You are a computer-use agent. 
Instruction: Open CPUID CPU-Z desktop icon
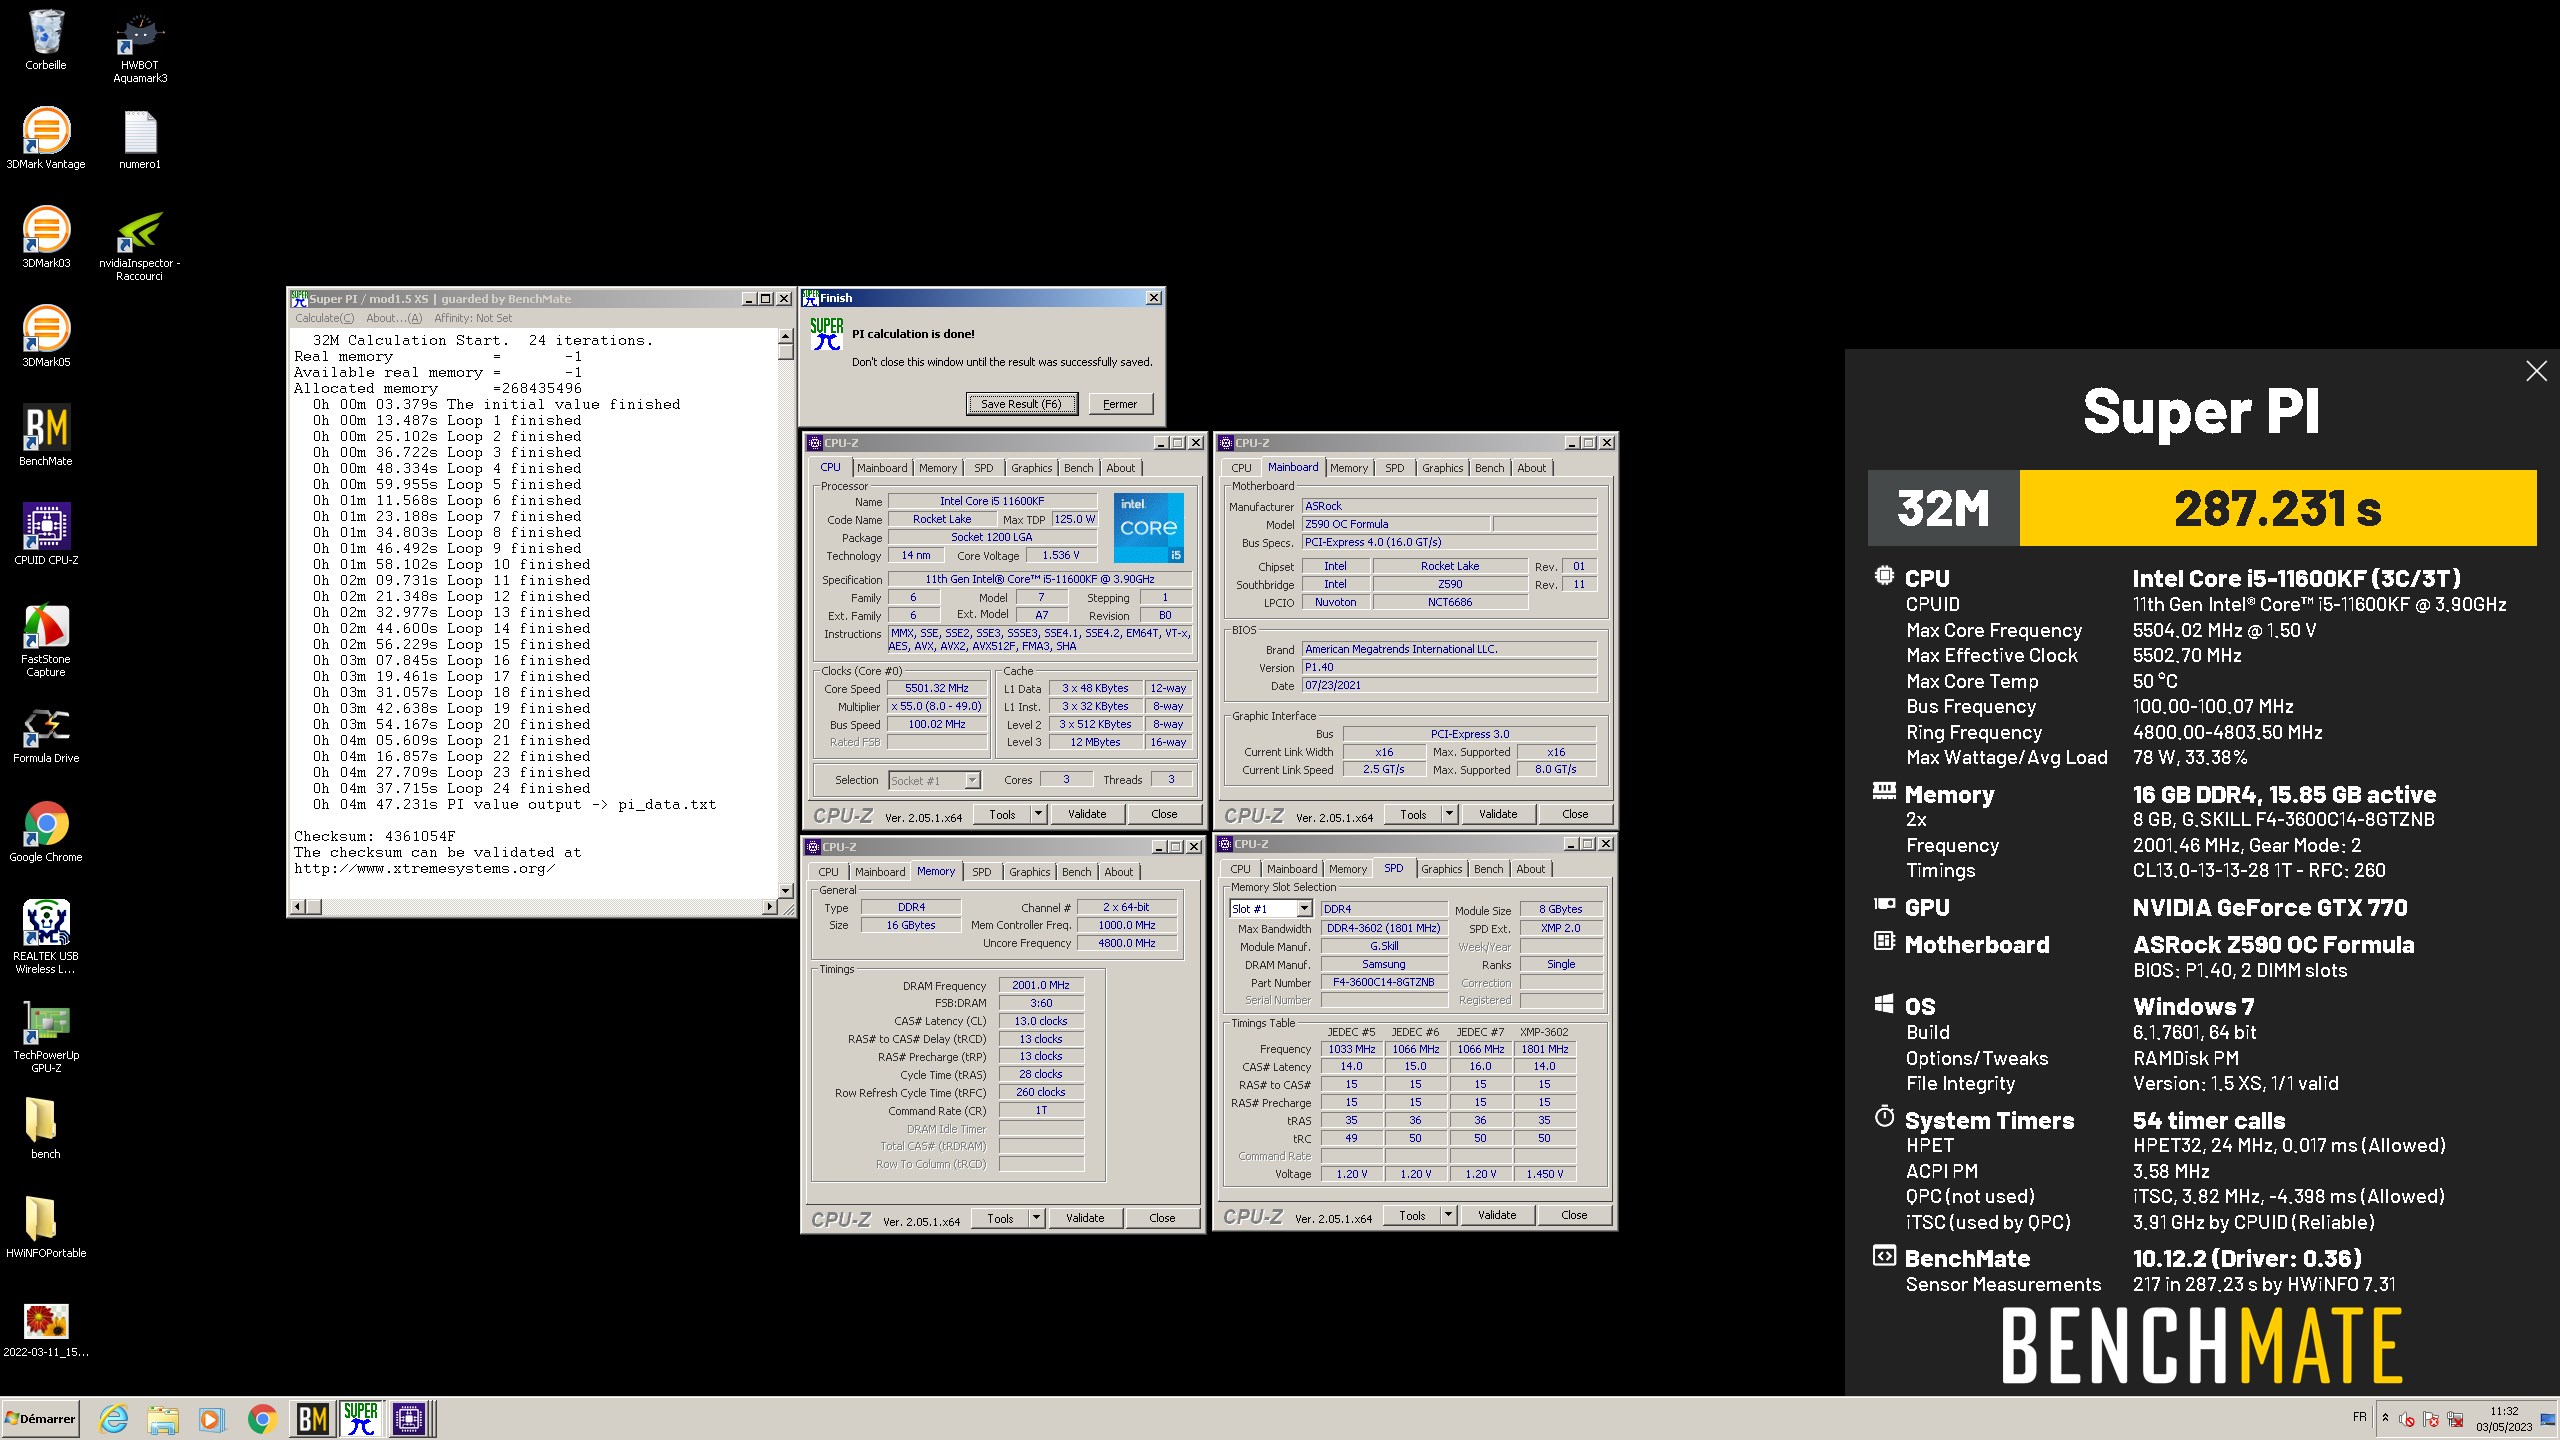point(46,534)
